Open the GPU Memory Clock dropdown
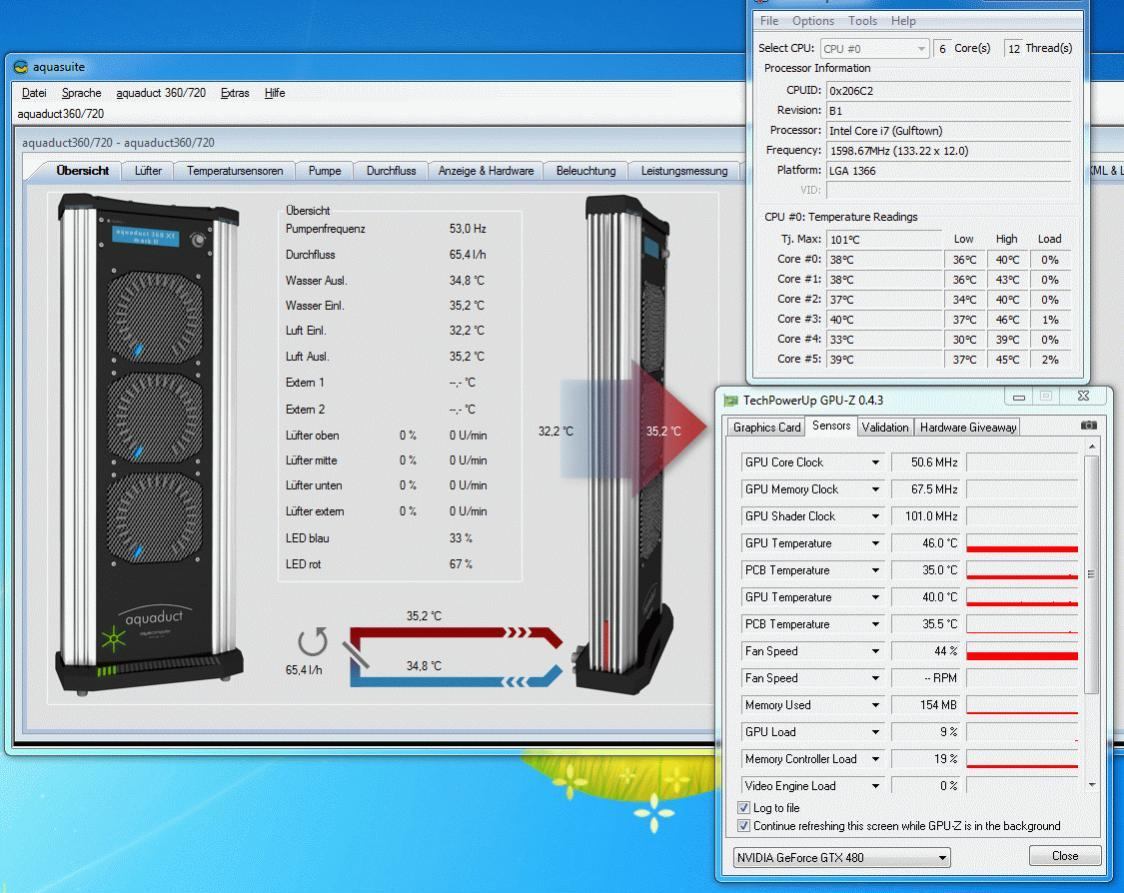 click(x=875, y=490)
